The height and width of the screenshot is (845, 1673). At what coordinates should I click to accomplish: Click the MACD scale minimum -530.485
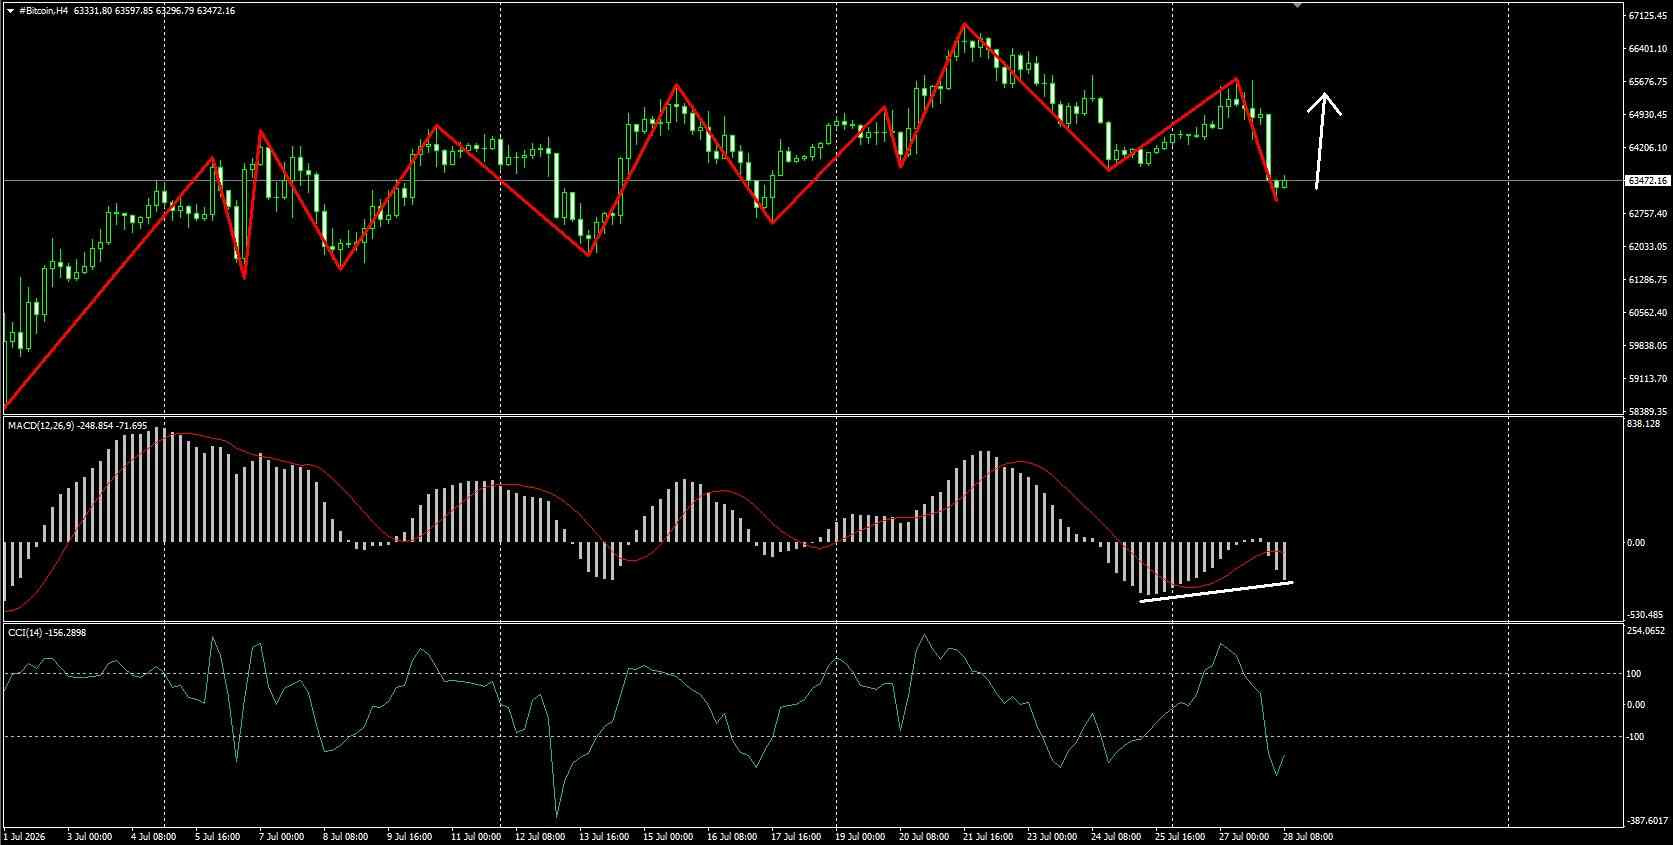(x=1646, y=615)
